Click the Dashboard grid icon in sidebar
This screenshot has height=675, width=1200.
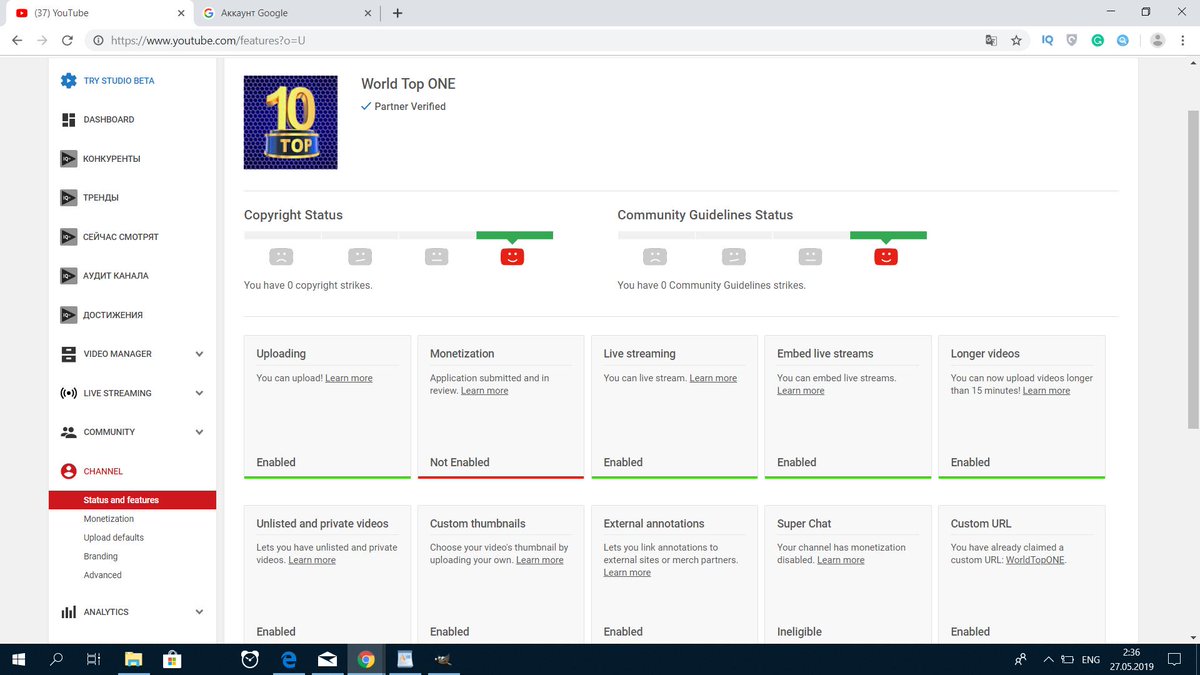(x=68, y=120)
